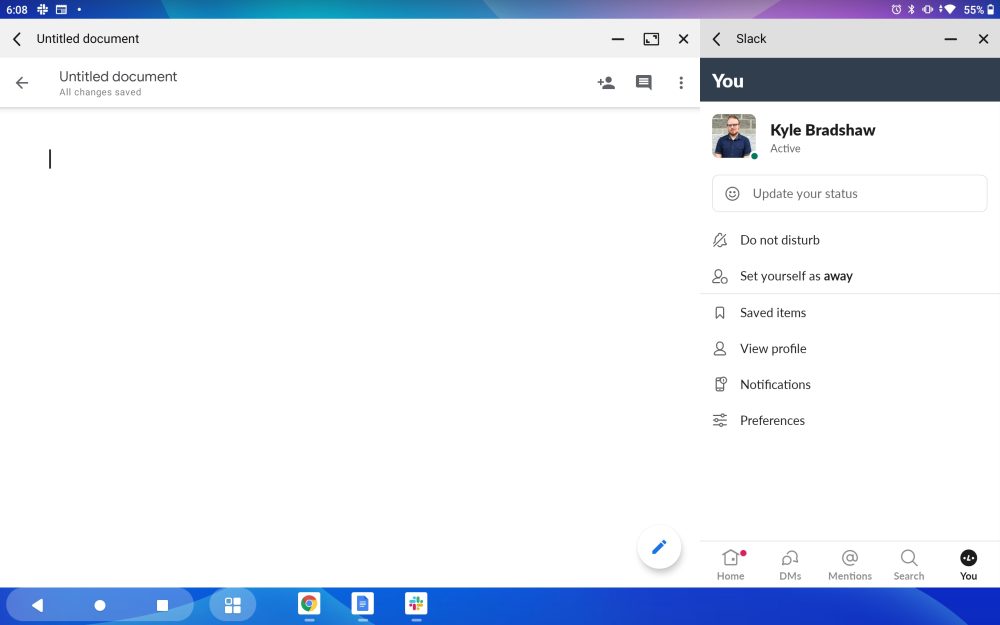This screenshot has width=1000, height=625.
Task: Open Slack from the taskbar
Action: coord(416,604)
